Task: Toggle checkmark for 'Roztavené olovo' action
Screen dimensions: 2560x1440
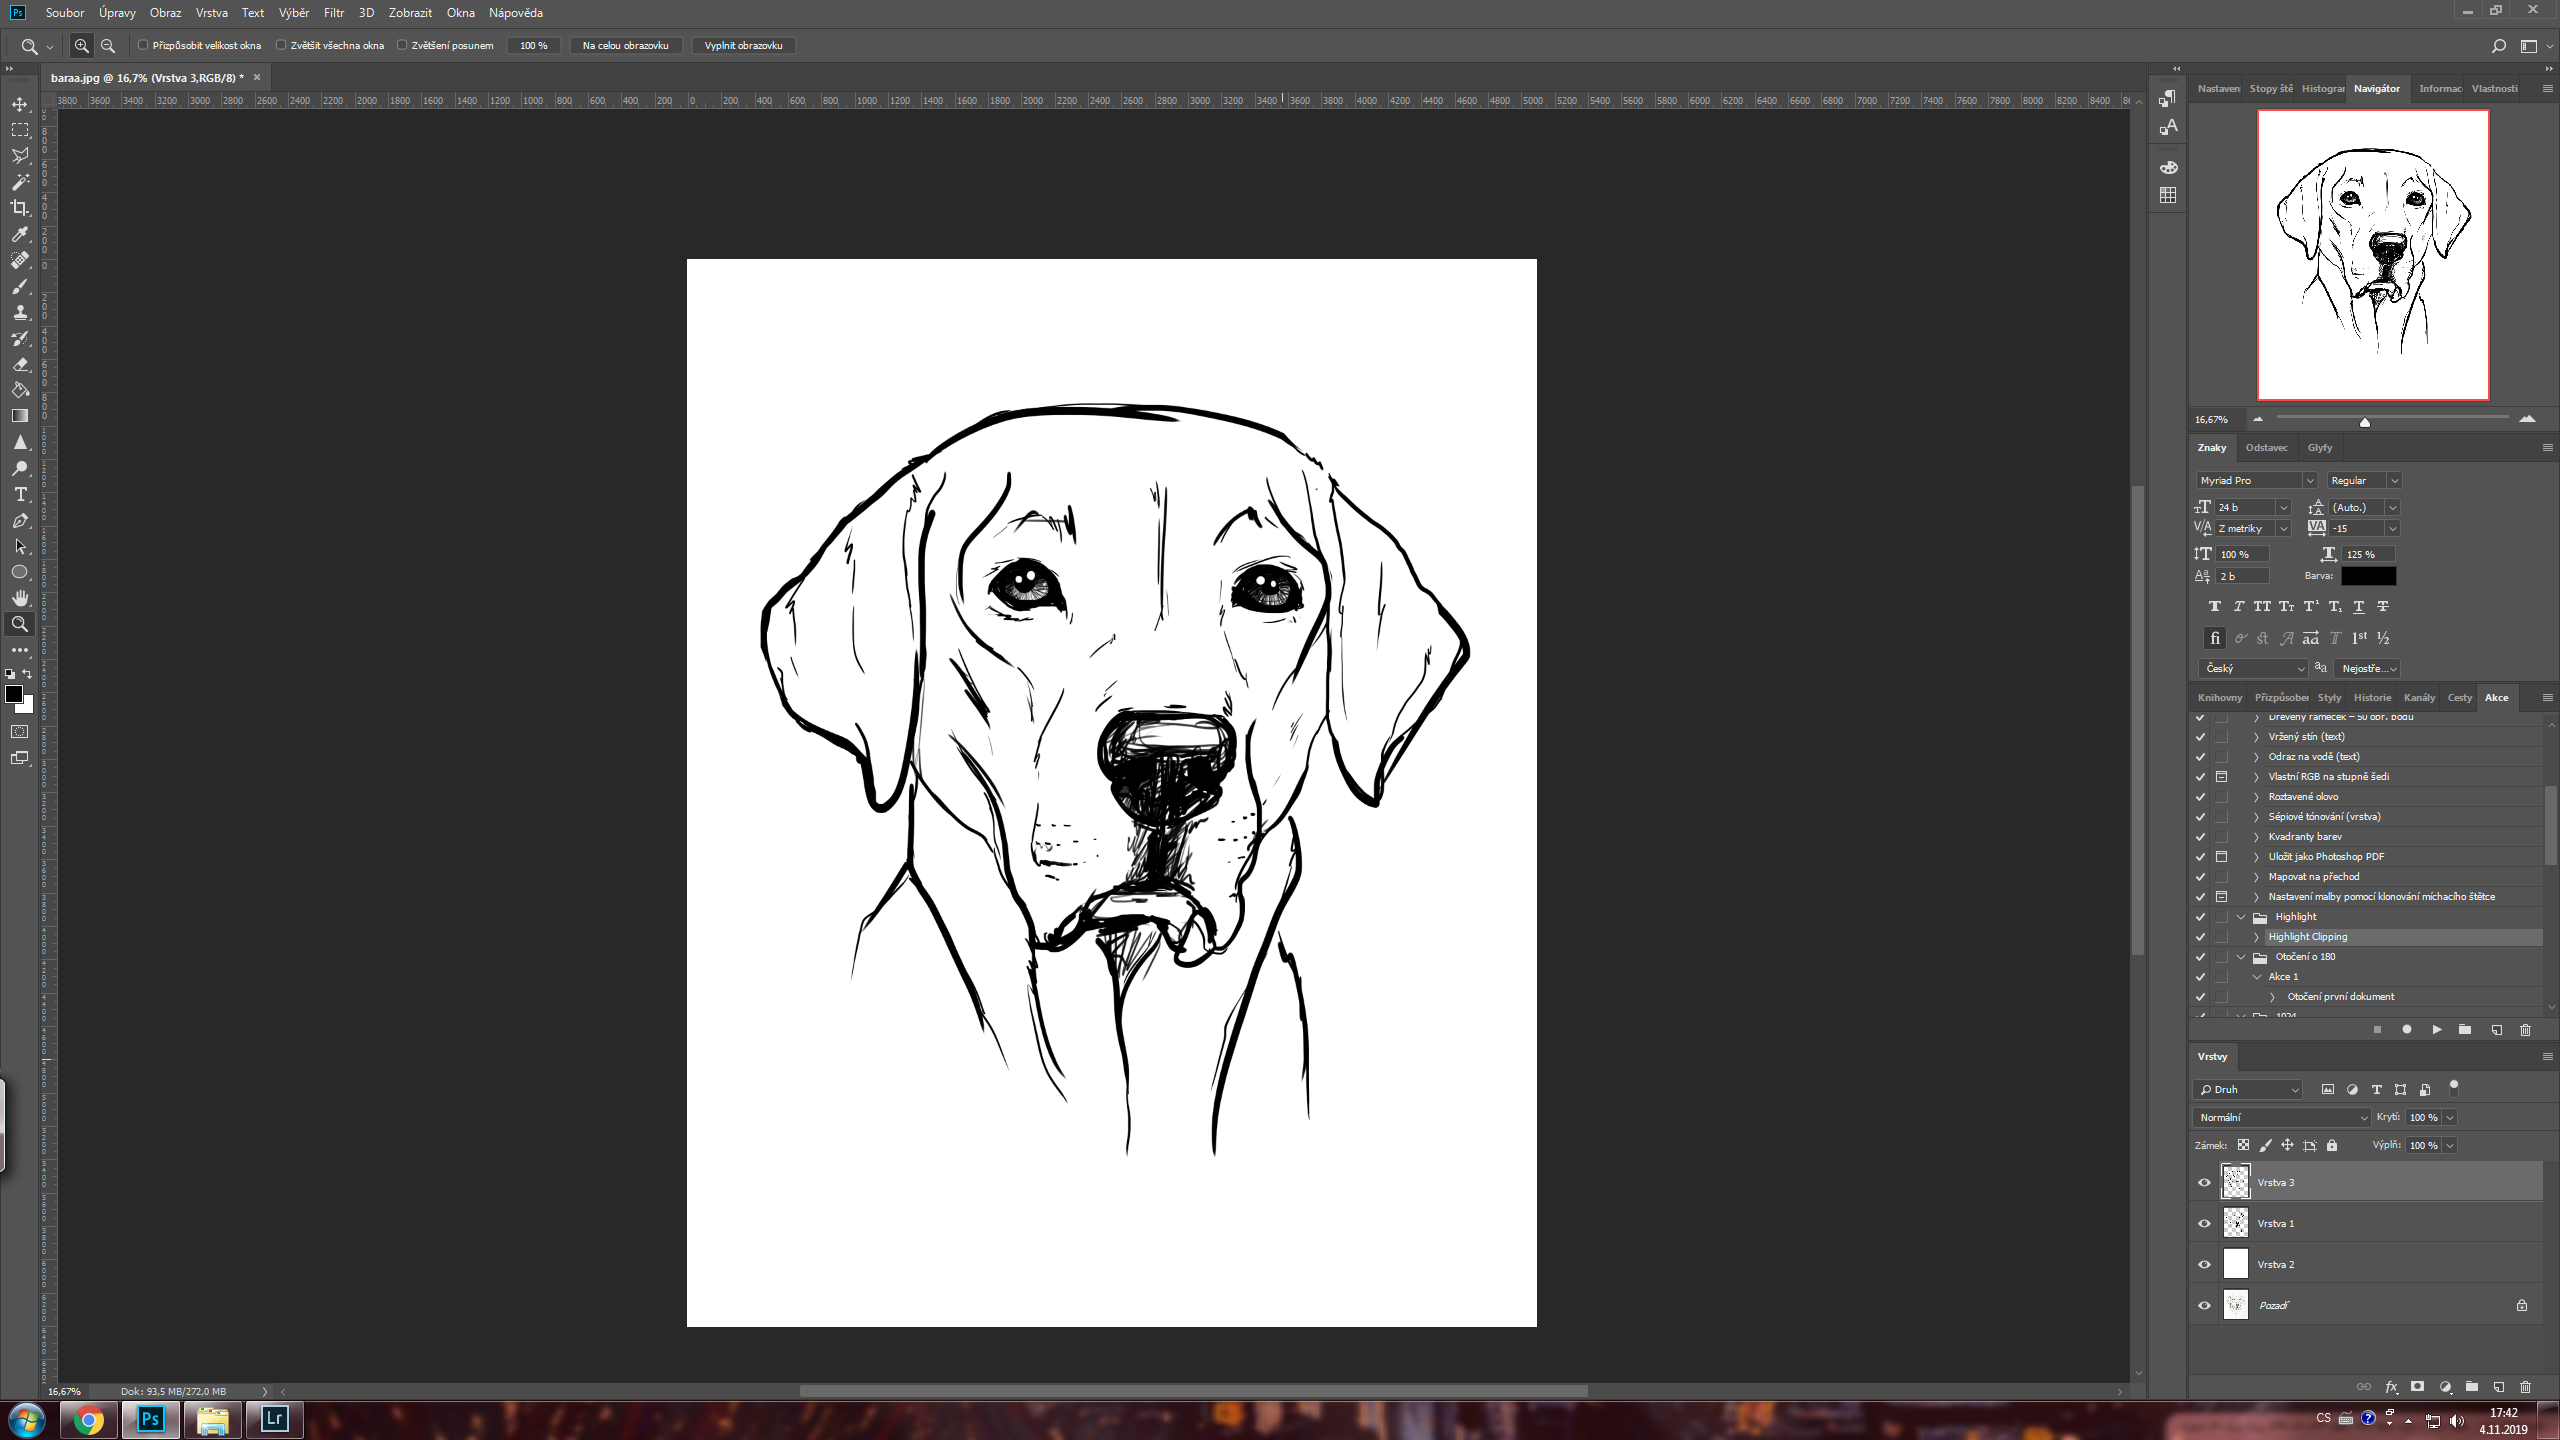Action: point(2200,797)
